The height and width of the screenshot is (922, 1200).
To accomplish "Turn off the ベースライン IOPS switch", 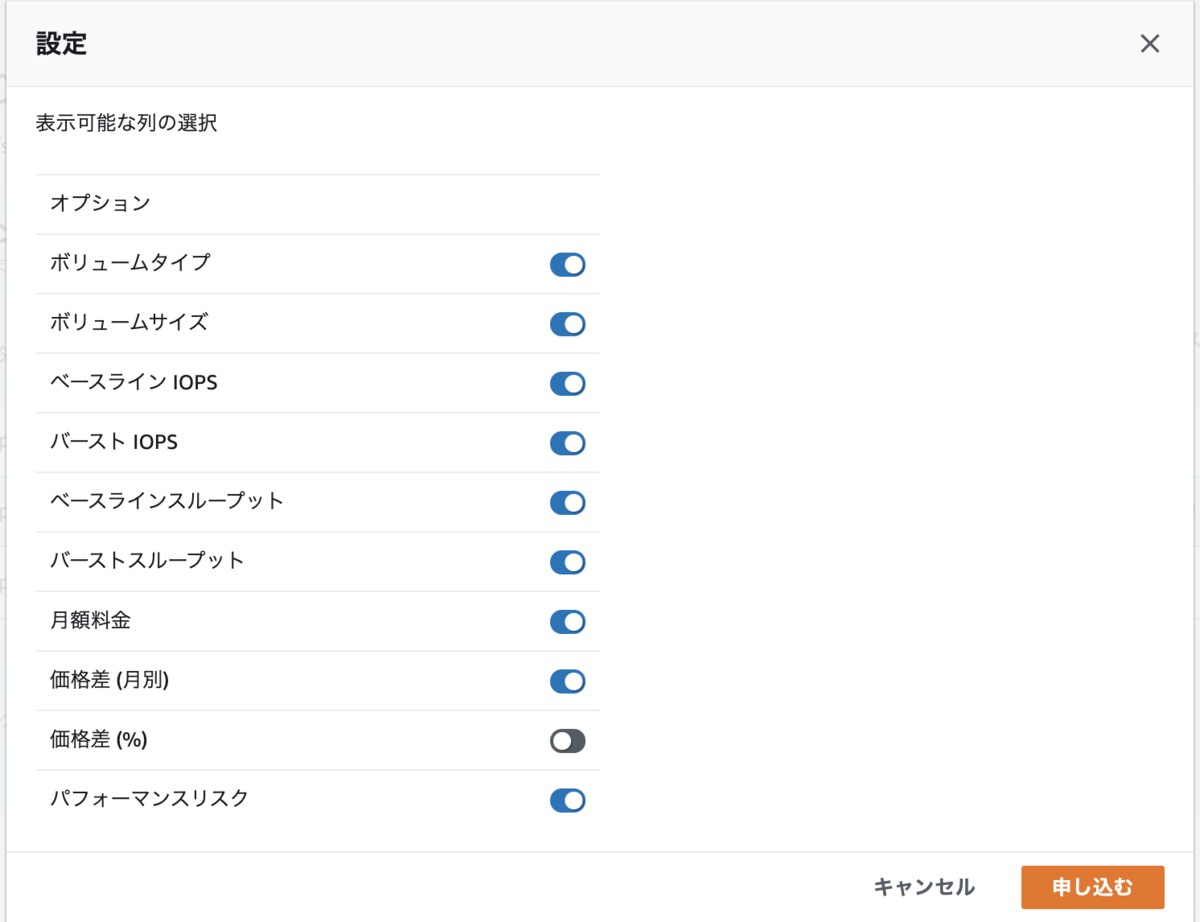I will click(x=567, y=384).
